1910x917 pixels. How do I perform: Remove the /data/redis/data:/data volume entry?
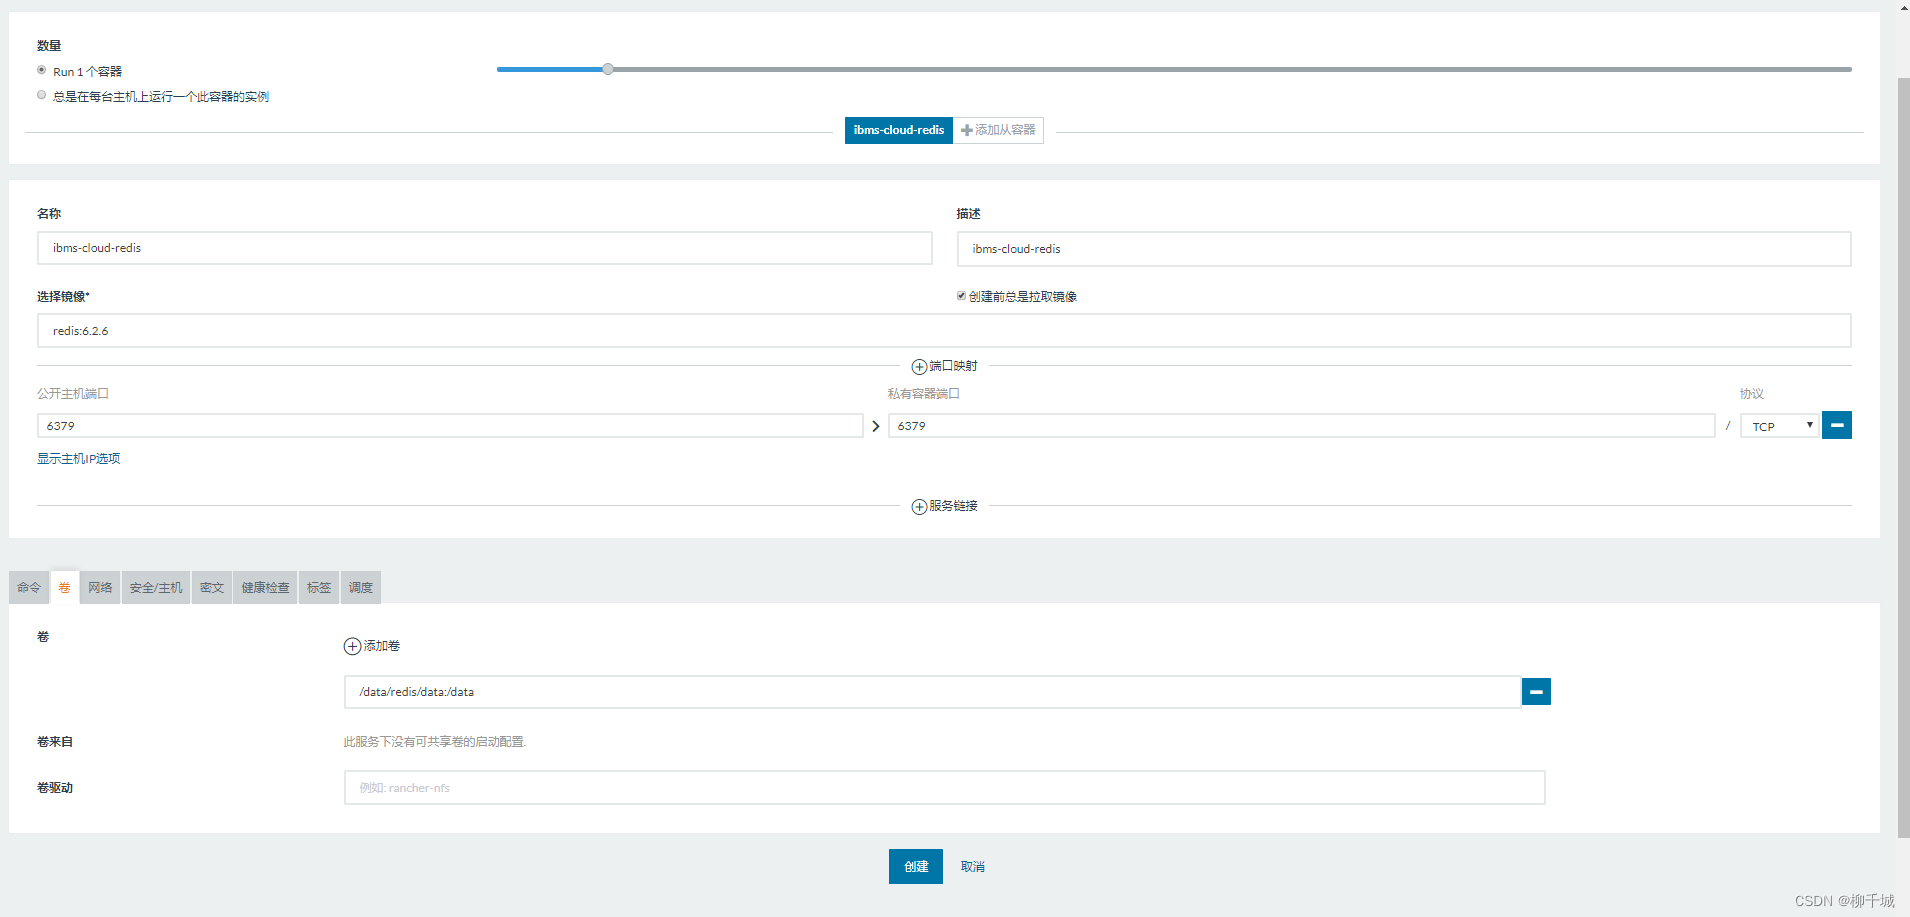tap(1536, 692)
